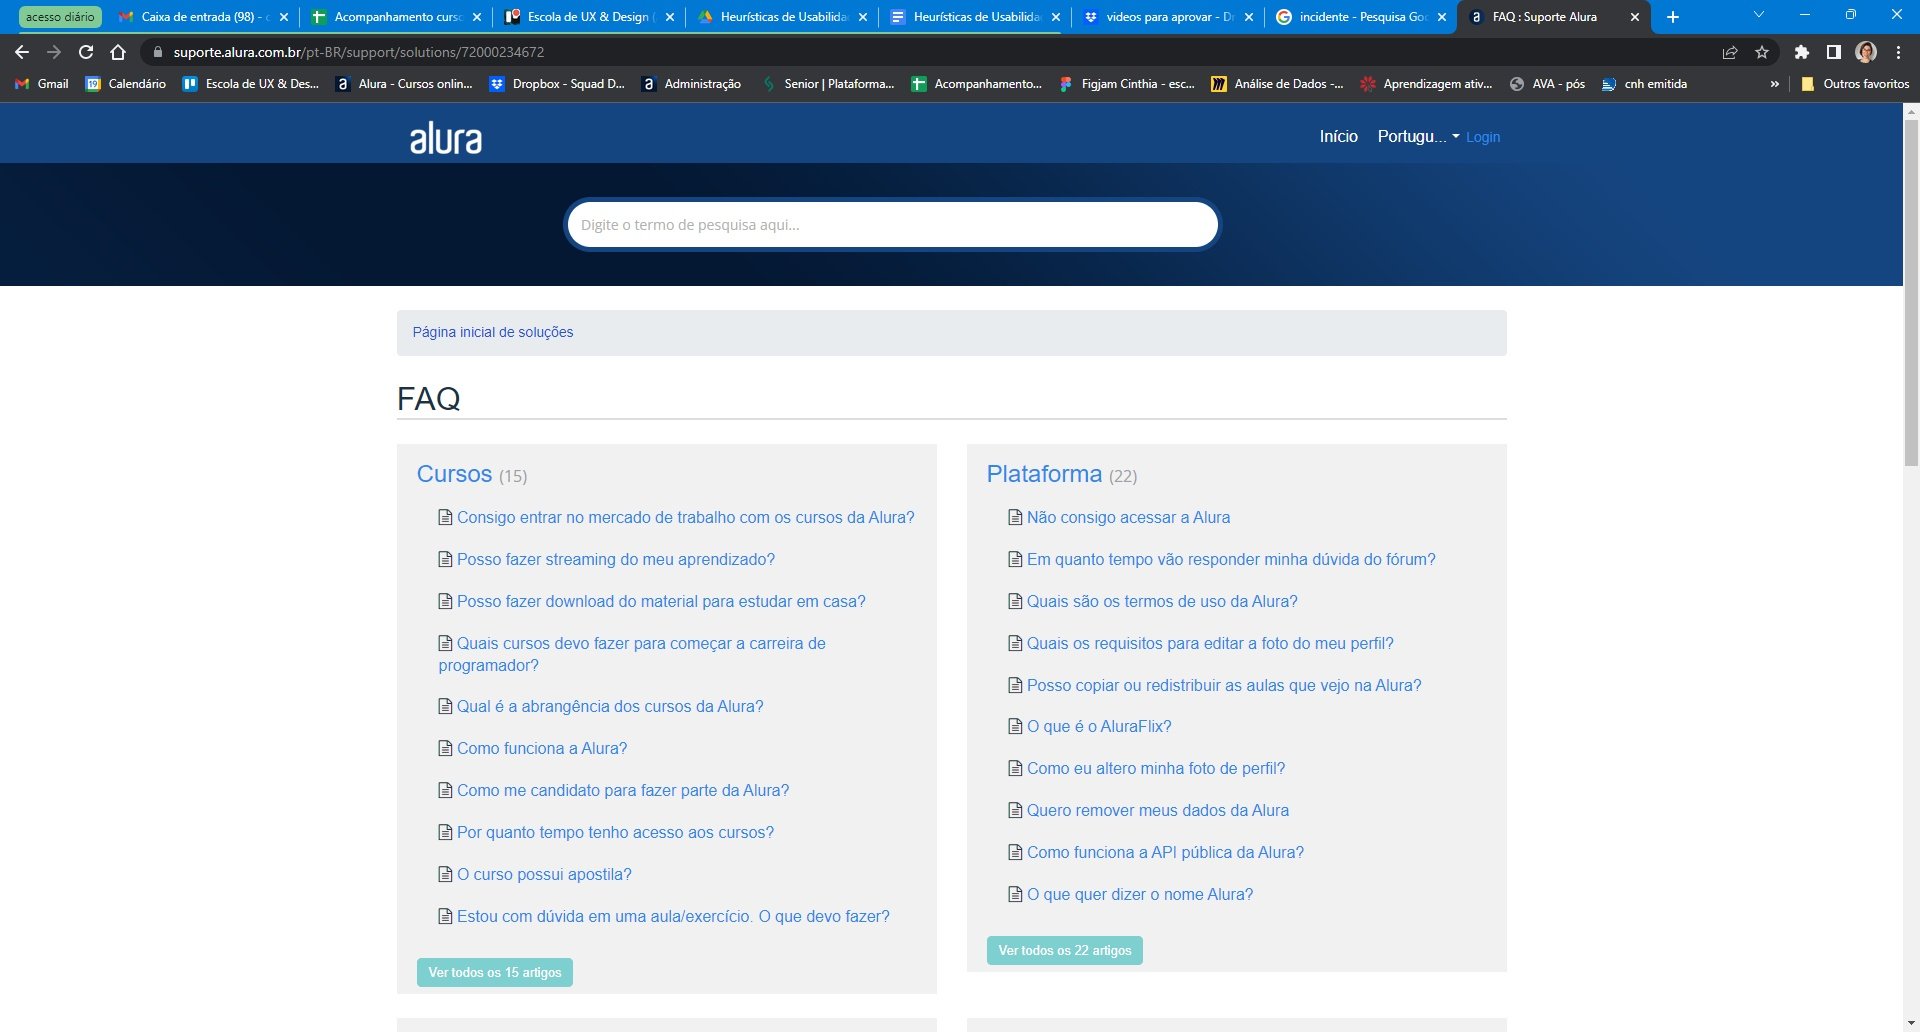Viewport: 1920px width, 1032px height.
Task: Go back using the browser back arrow
Action: tap(22, 52)
